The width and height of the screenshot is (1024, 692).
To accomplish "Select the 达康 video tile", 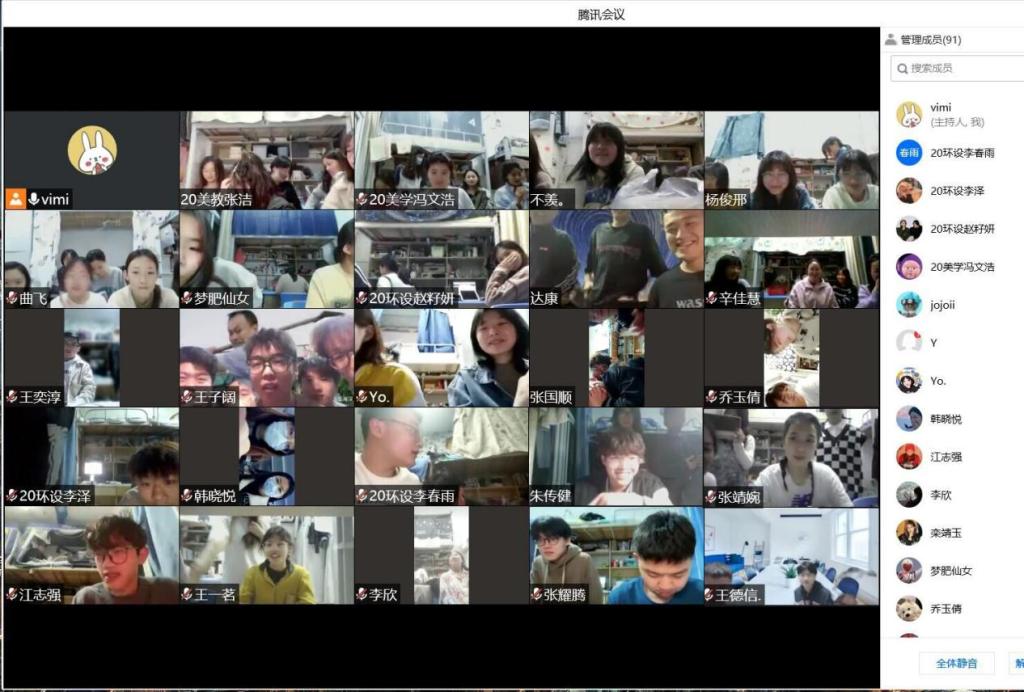I will point(616,258).
